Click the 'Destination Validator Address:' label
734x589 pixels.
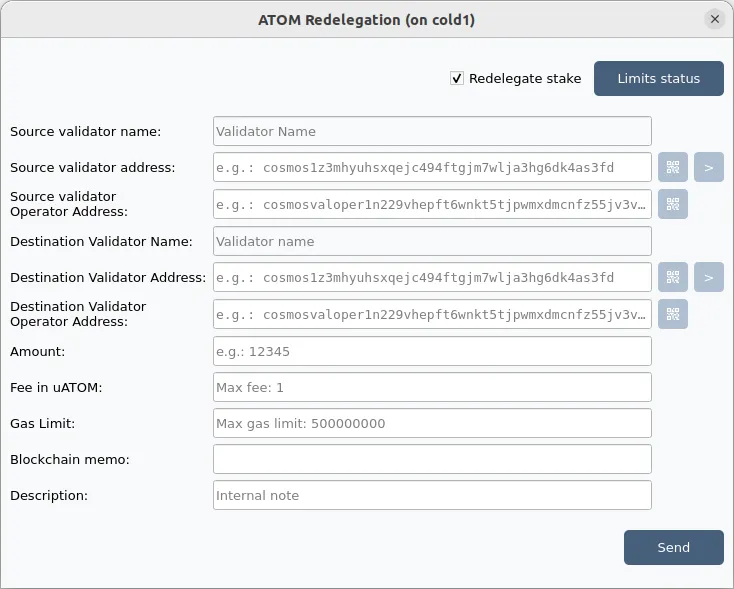point(108,278)
